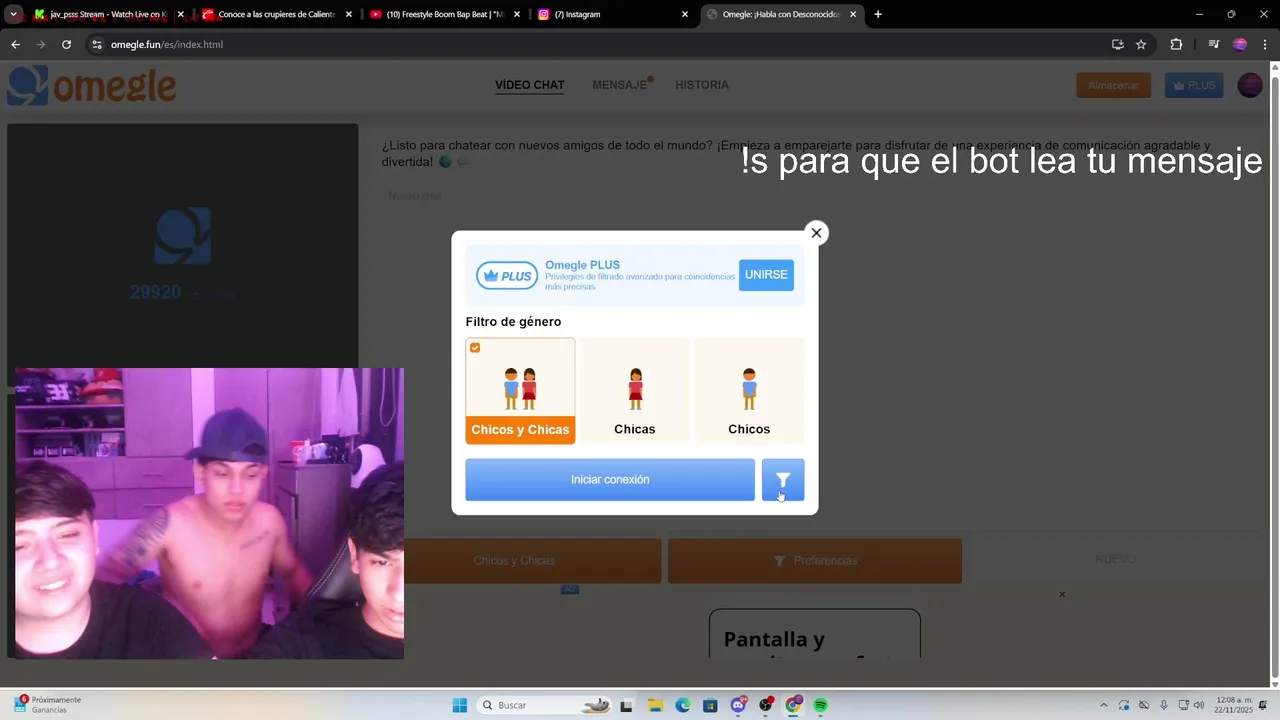The width and height of the screenshot is (1280, 720).
Task: Open the Windows Start menu
Action: 460,705
